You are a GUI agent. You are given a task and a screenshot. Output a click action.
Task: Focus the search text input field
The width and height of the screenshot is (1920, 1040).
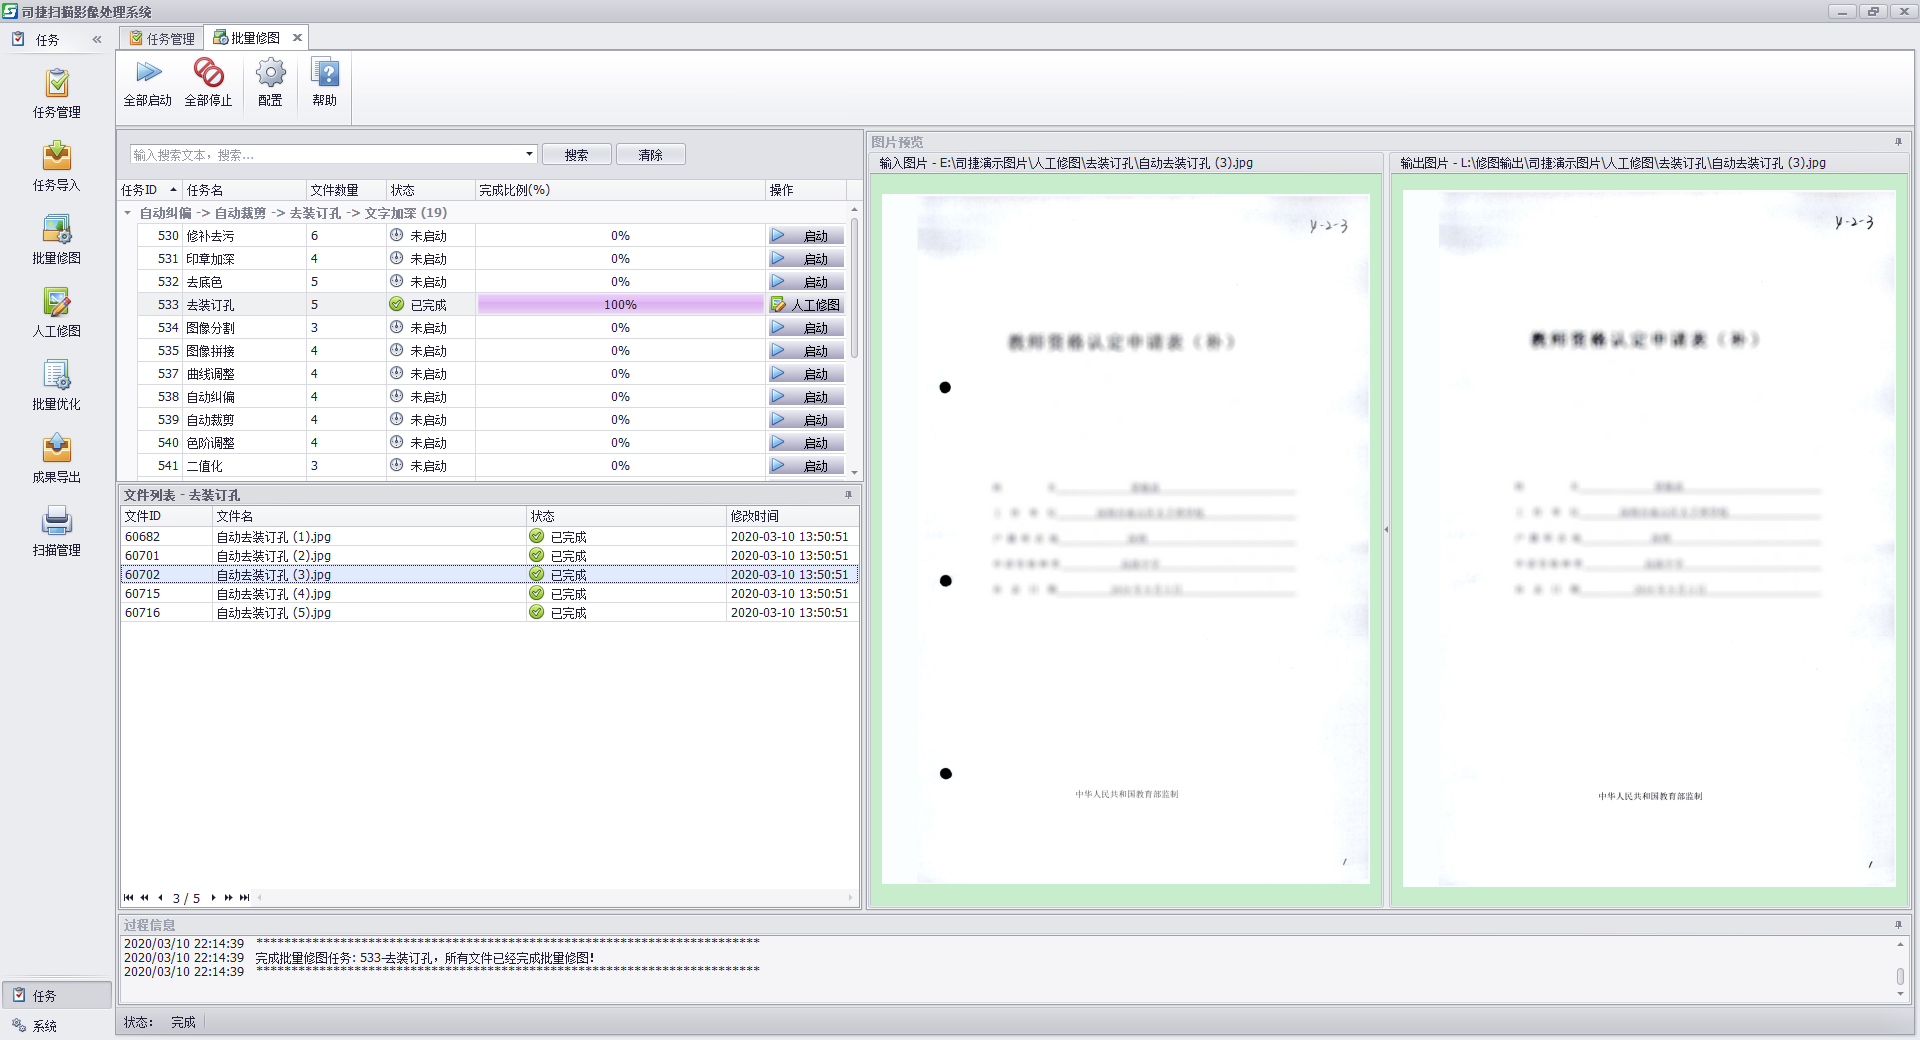point(326,155)
